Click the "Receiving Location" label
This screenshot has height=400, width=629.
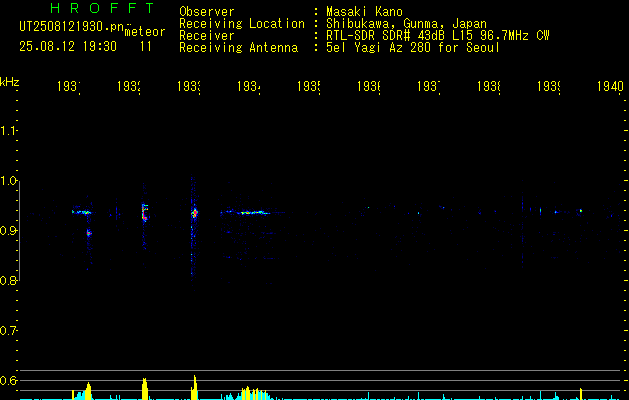tap(242, 24)
